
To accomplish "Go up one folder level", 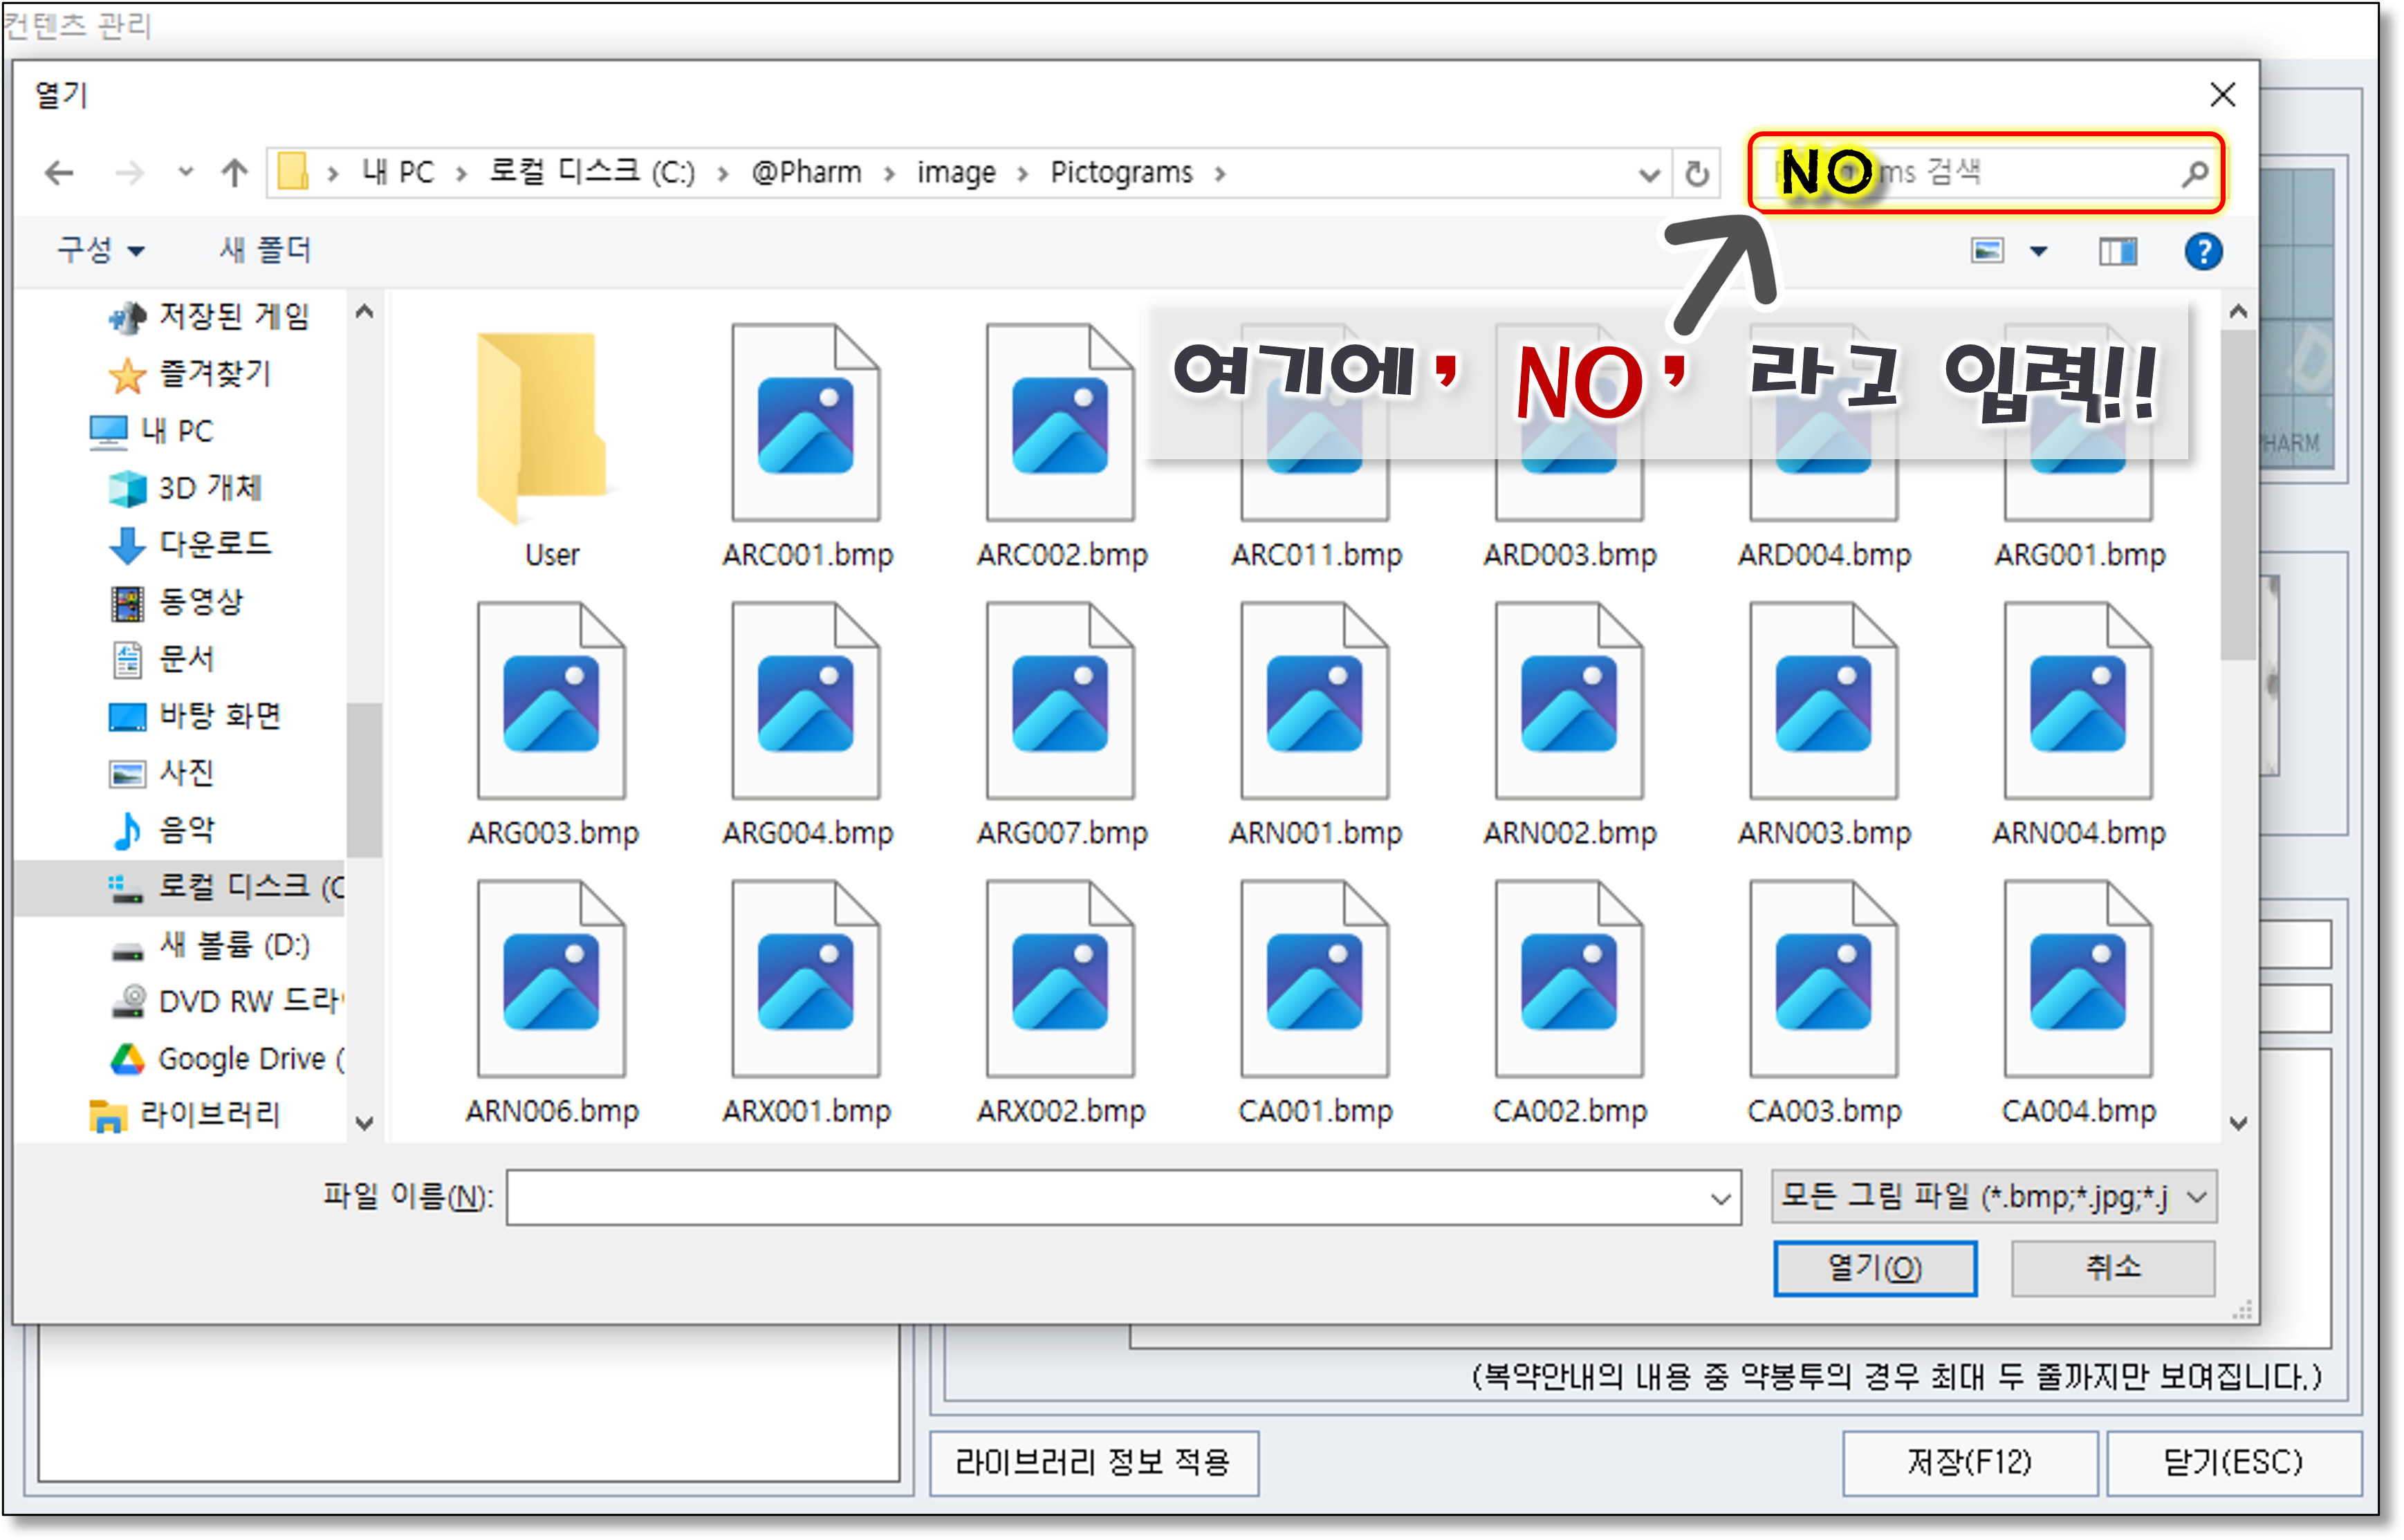I will click(x=234, y=173).
